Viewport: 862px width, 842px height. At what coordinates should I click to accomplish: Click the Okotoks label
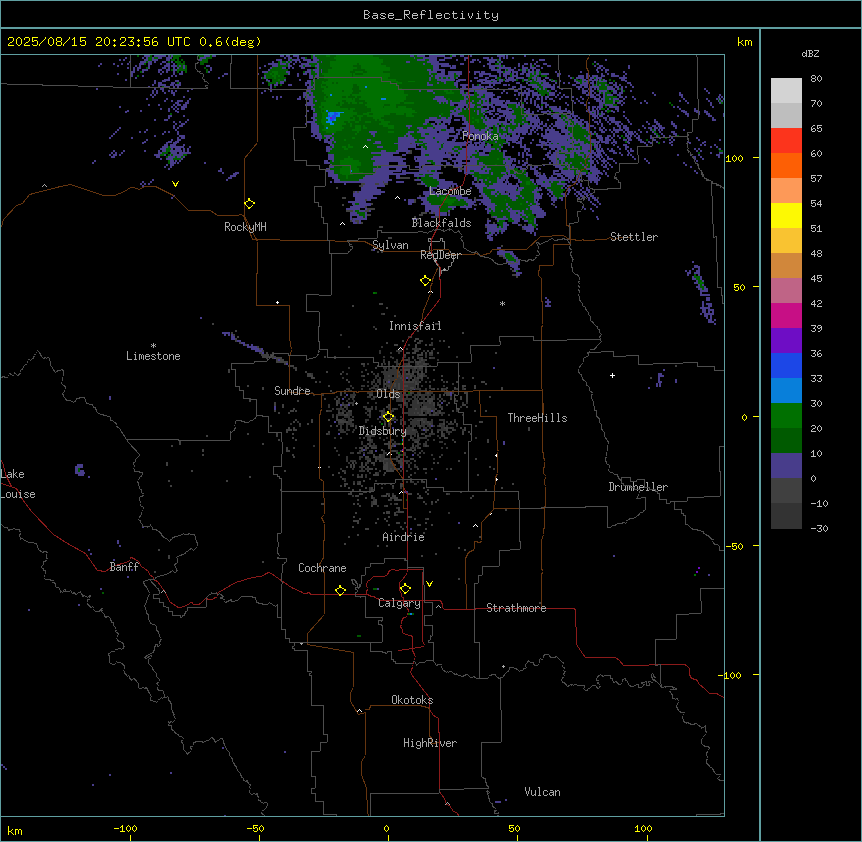[x=412, y=700]
